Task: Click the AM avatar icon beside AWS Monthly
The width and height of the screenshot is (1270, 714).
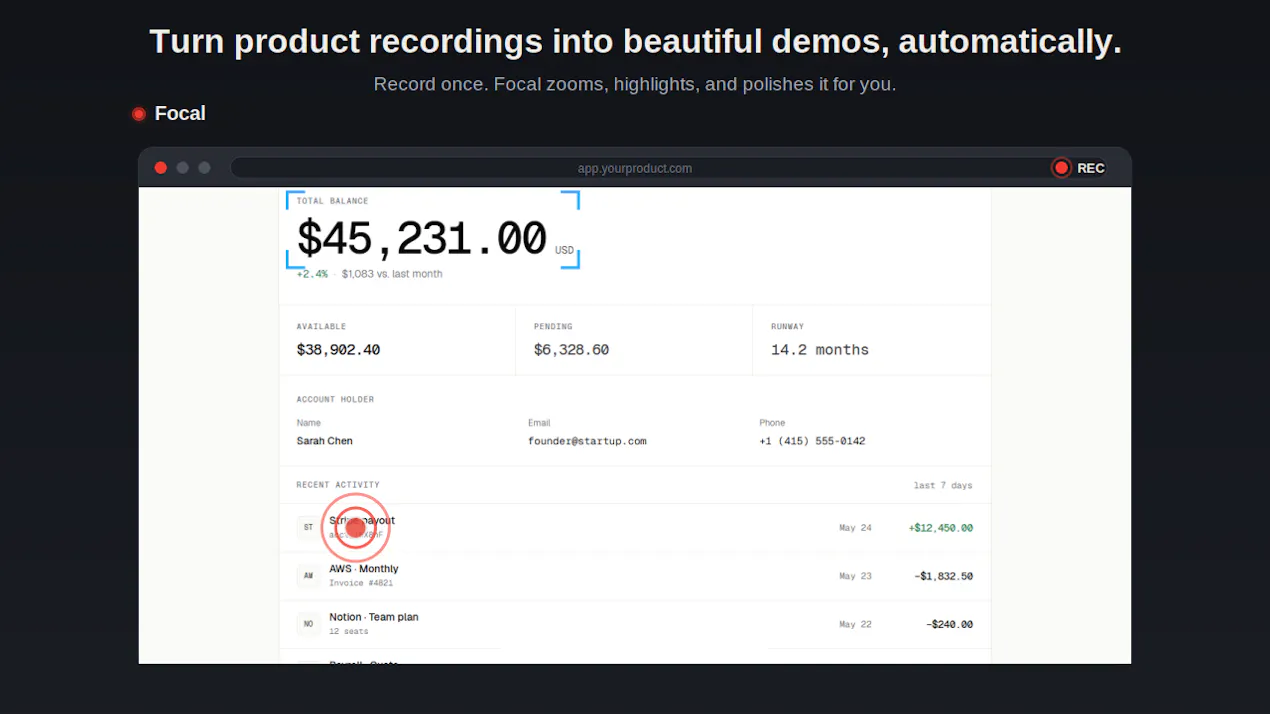Action: [x=308, y=575]
